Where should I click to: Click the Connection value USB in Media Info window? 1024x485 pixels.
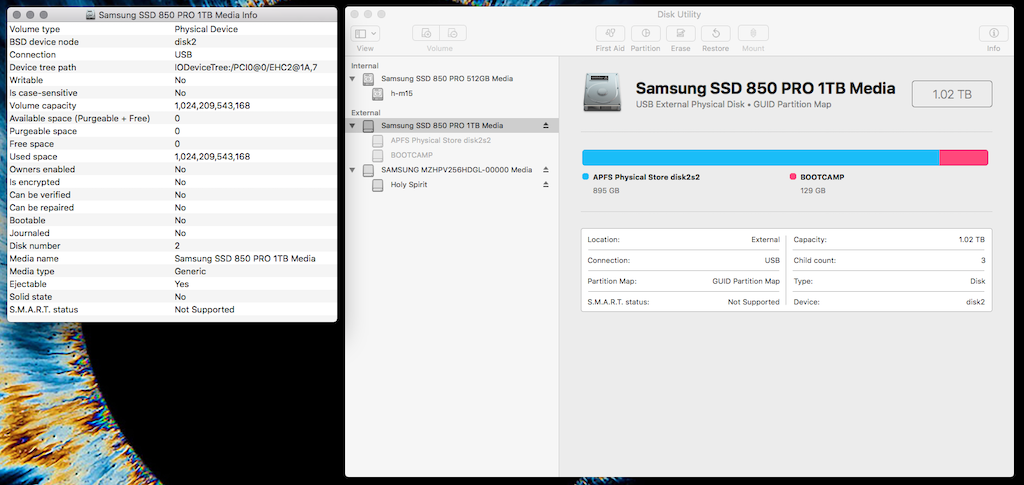point(183,55)
